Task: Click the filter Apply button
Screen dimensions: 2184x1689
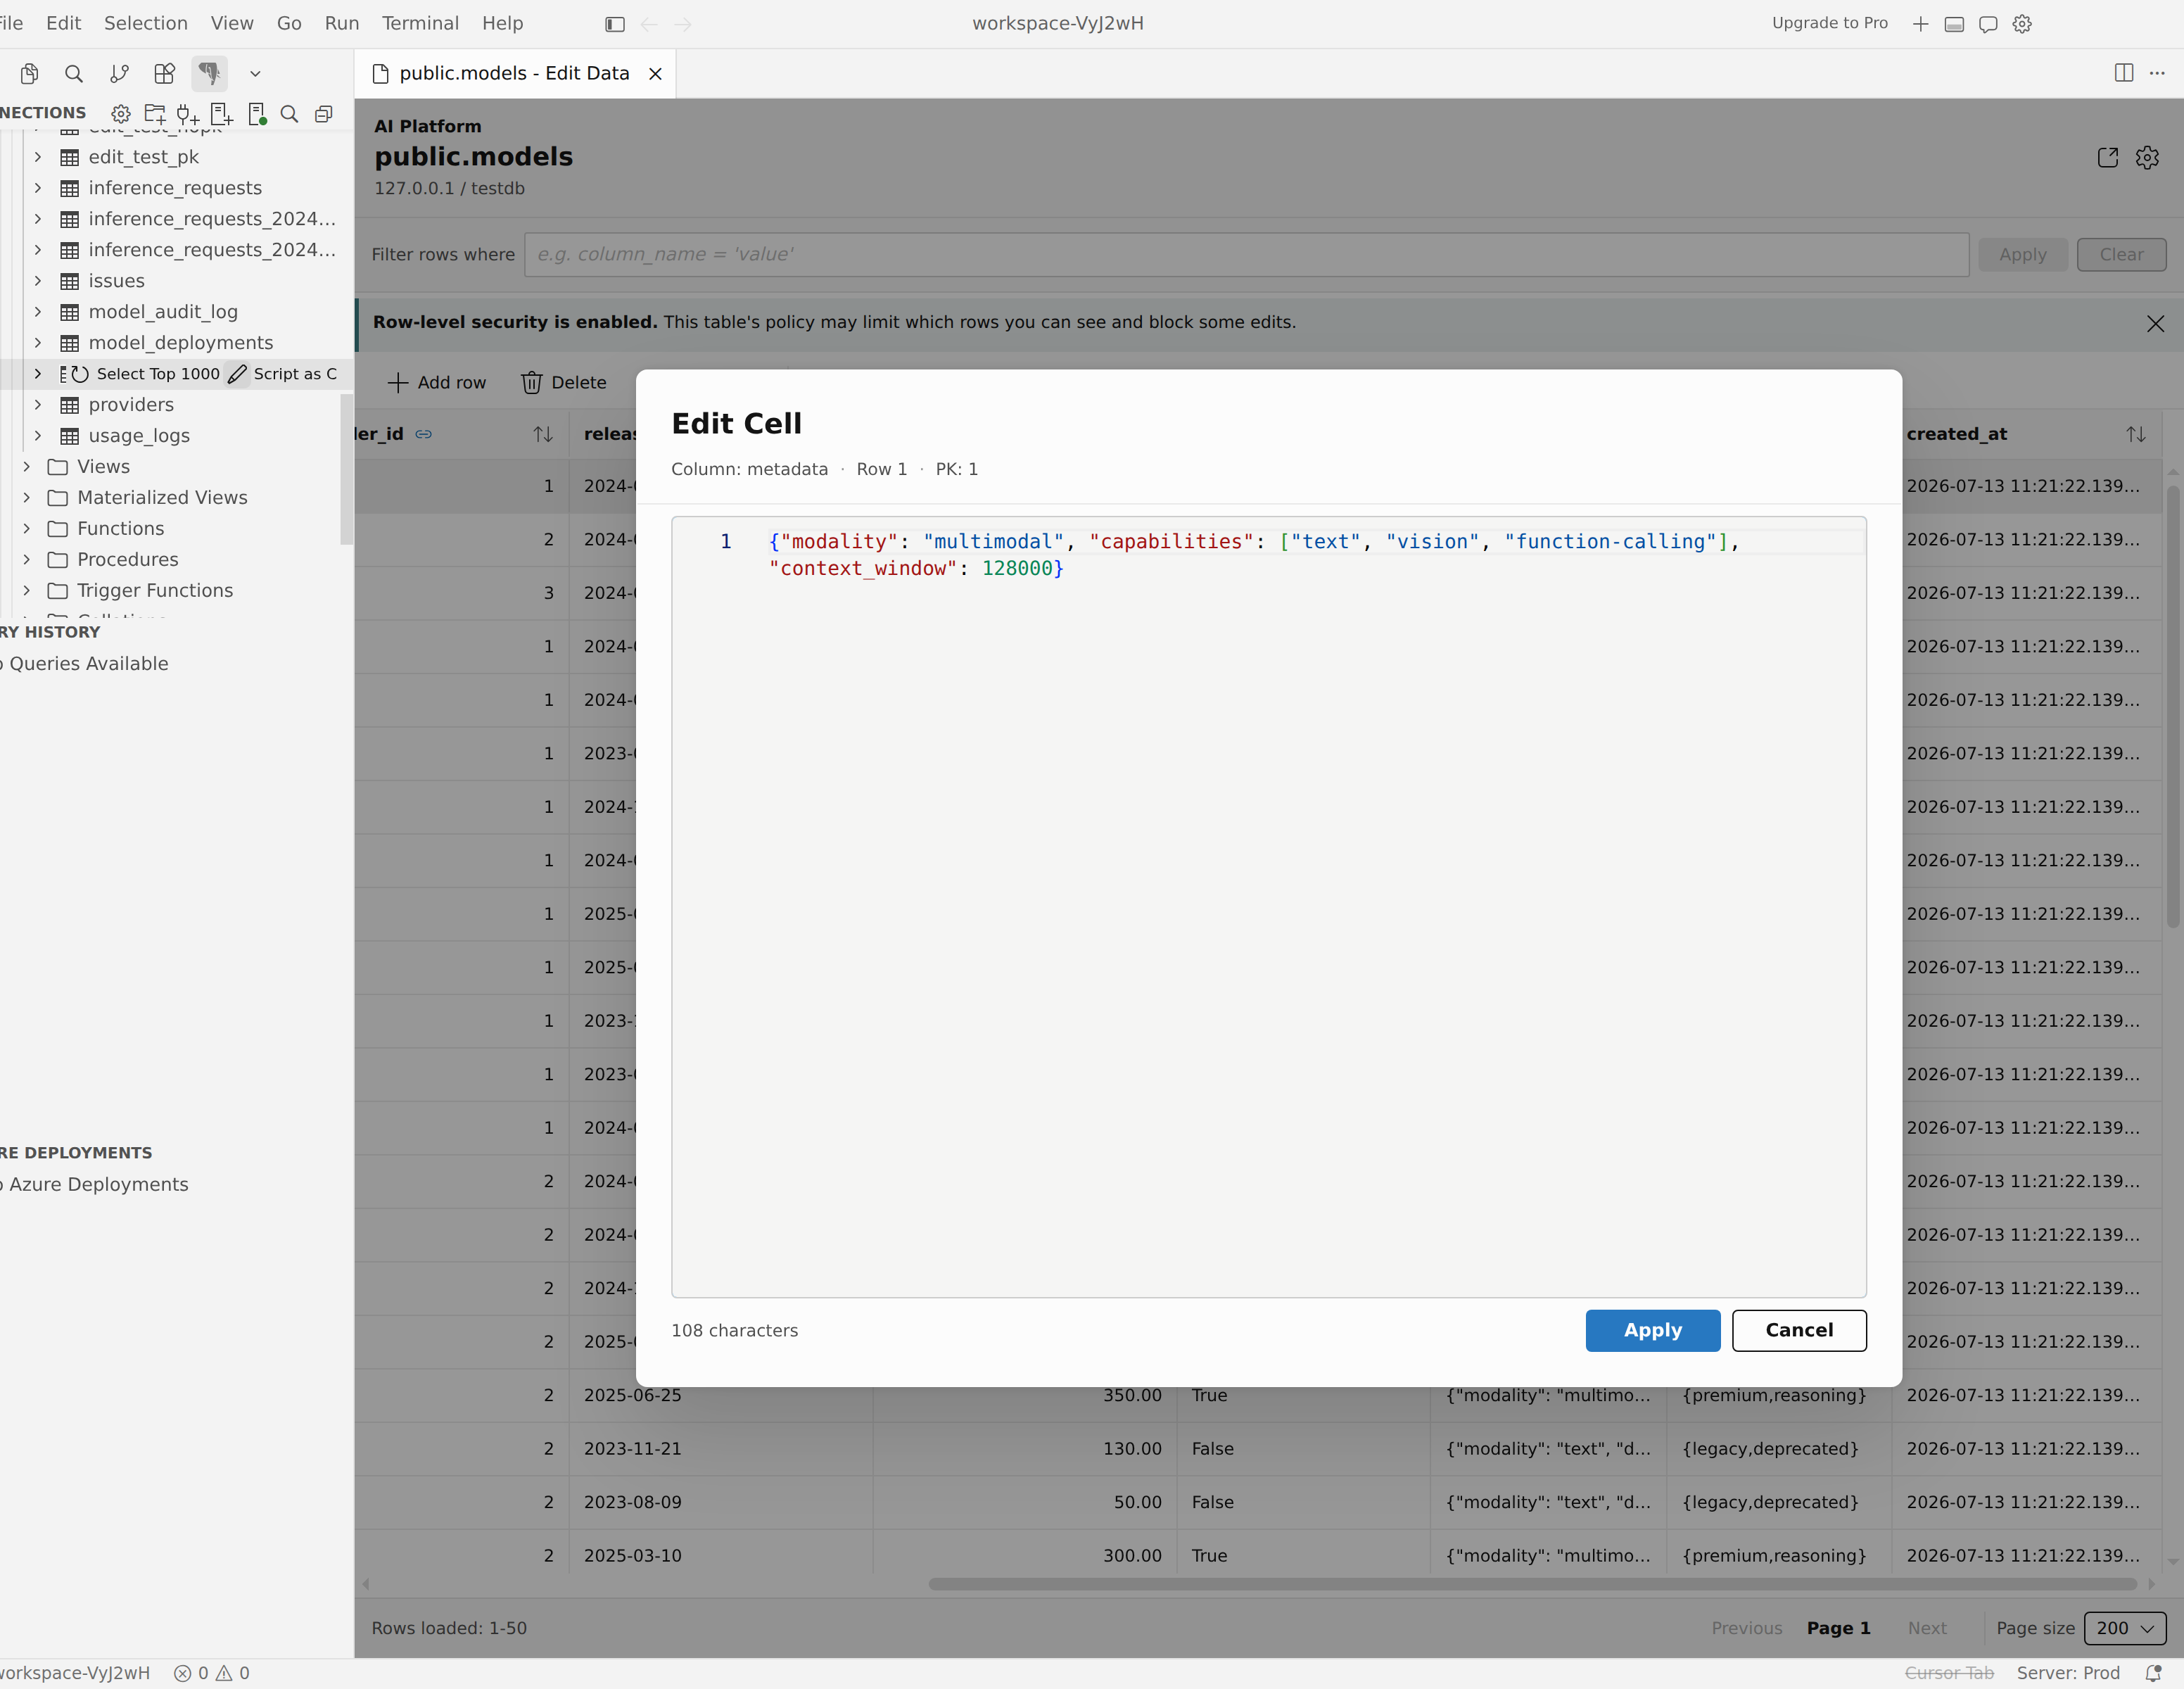Action: [x=2022, y=255]
